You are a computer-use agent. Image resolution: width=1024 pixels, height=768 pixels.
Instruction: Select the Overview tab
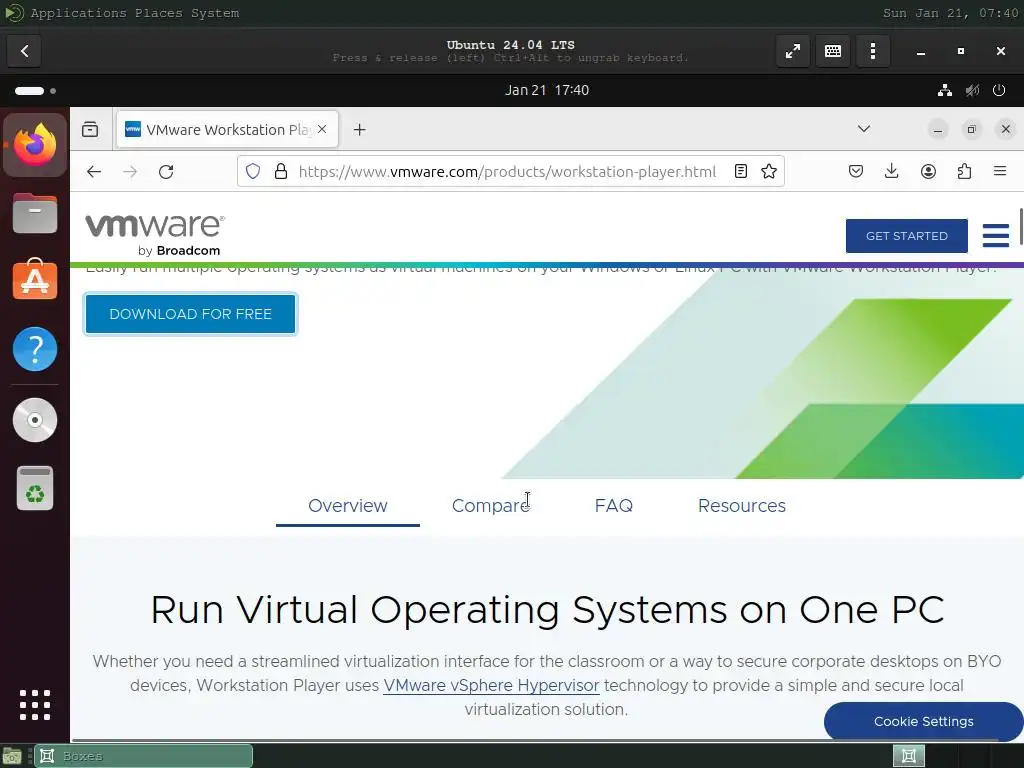(347, 505)
